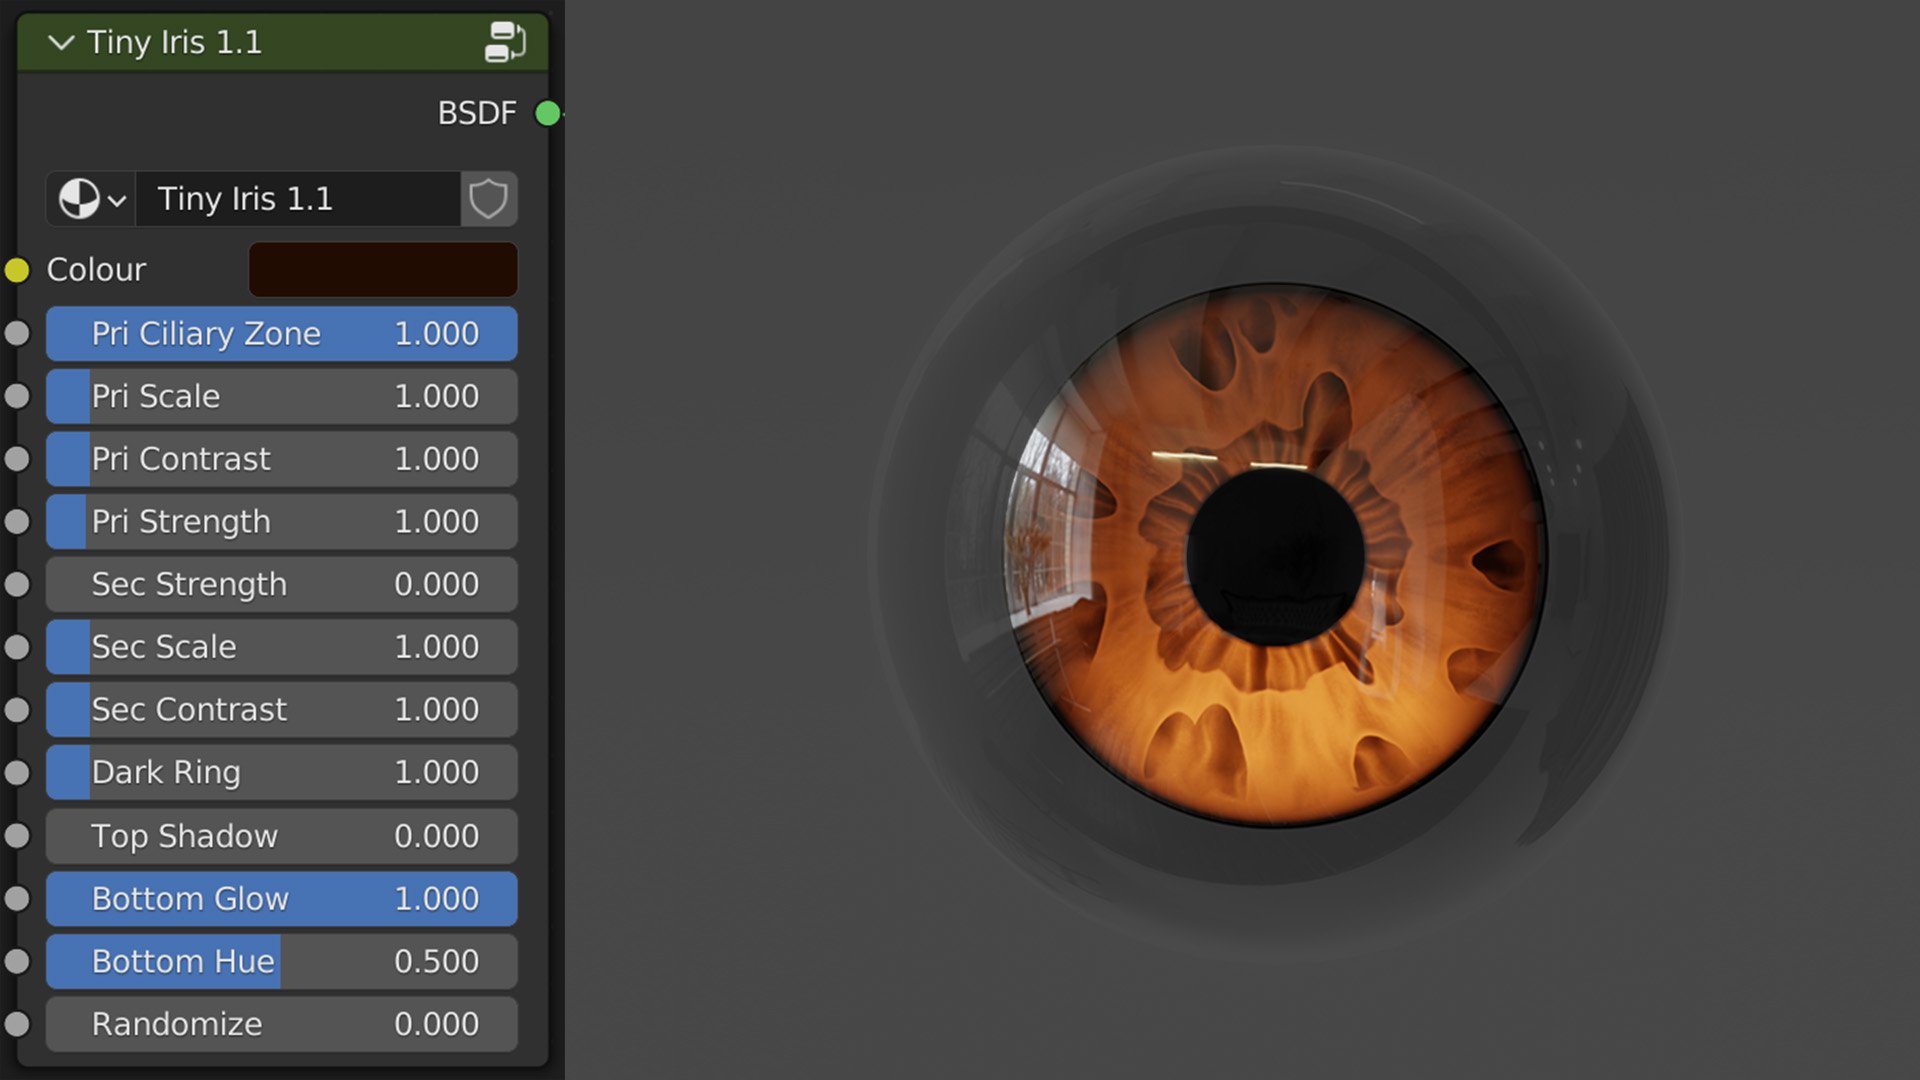1920x1080 pixels.
Task: Click the sphere material preview icon
Action: tap(78, 199)
